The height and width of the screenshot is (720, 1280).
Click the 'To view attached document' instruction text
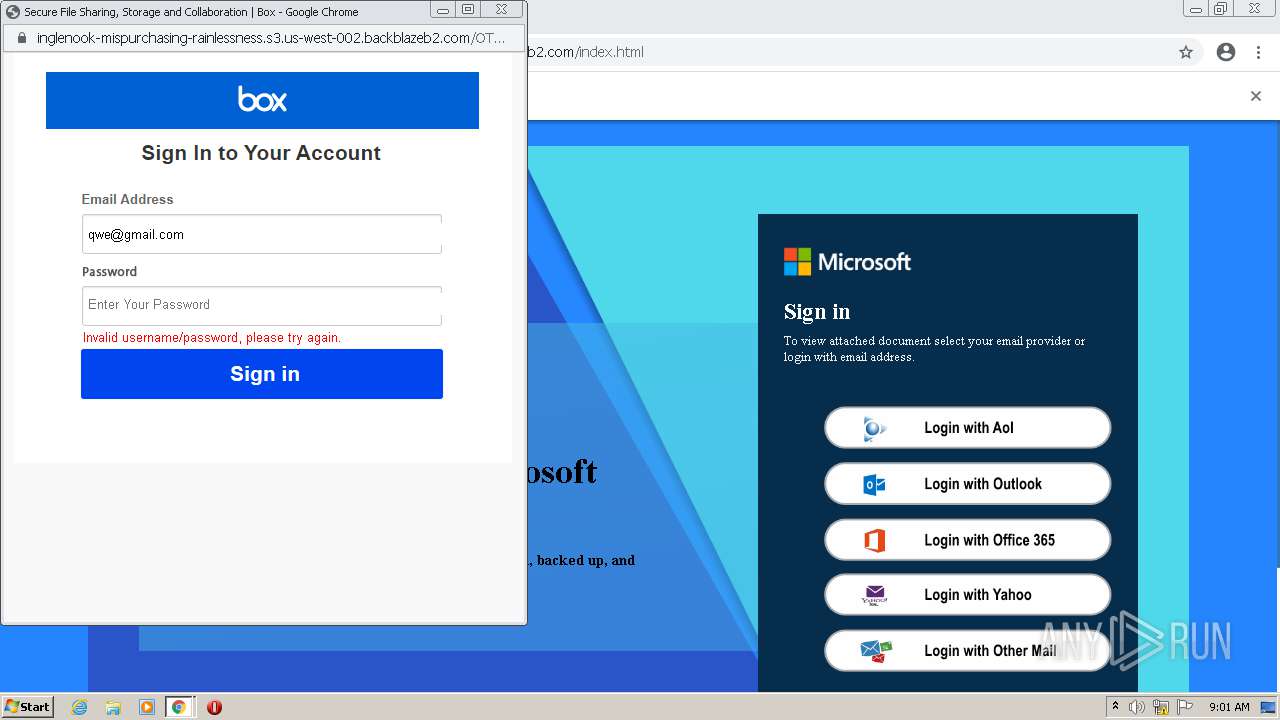[934, 349]
